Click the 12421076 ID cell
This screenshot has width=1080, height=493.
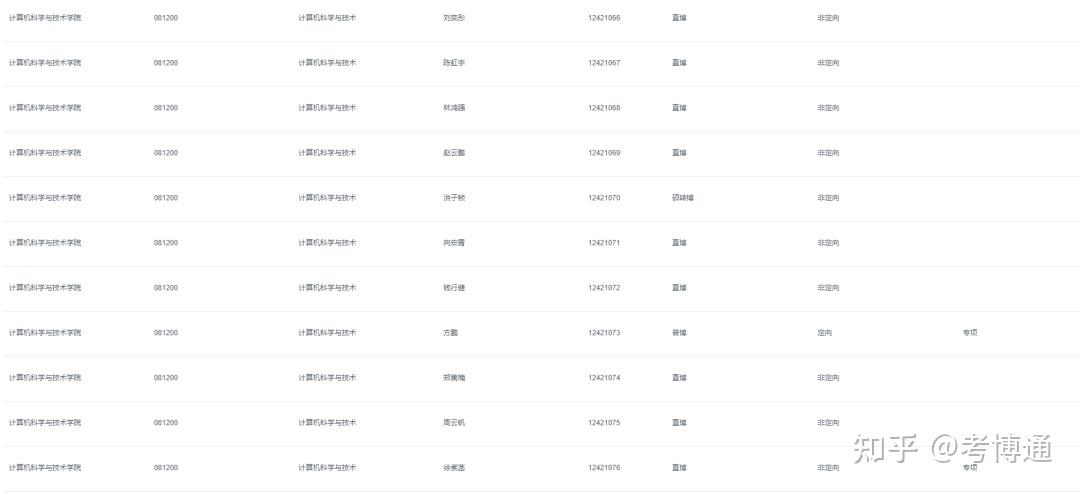(x=604, y=468)
